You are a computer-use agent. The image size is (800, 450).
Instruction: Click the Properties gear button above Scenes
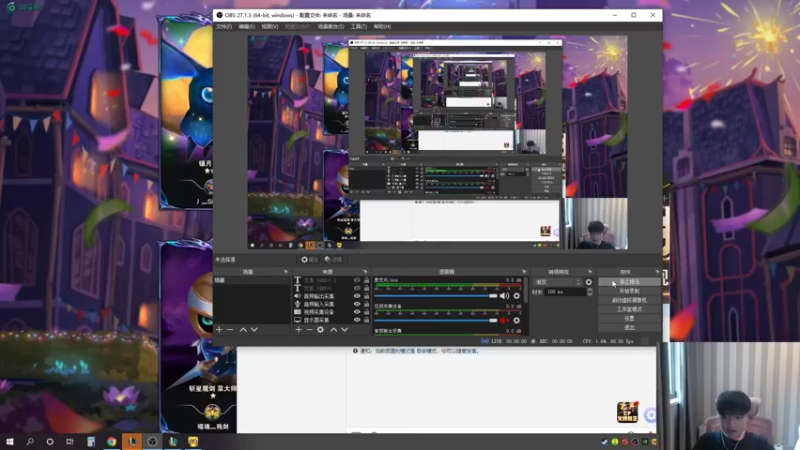pyautogui.click(x=309, y=260)
